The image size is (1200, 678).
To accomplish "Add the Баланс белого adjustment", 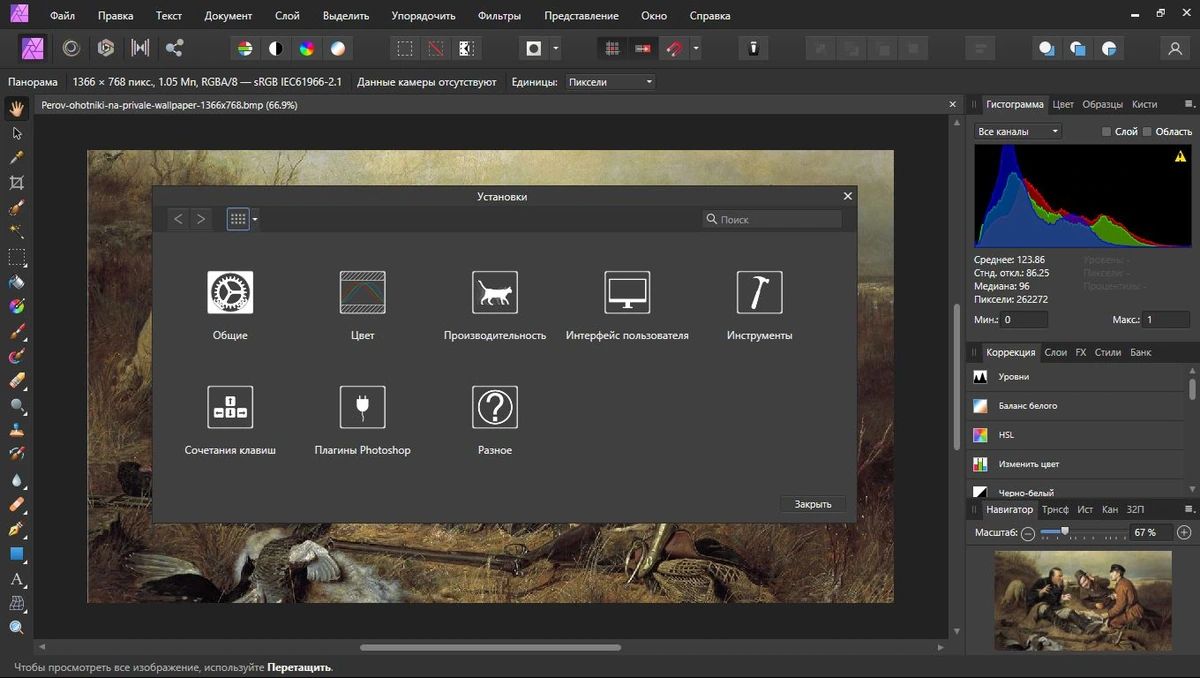I will (x=1079, y=406).
